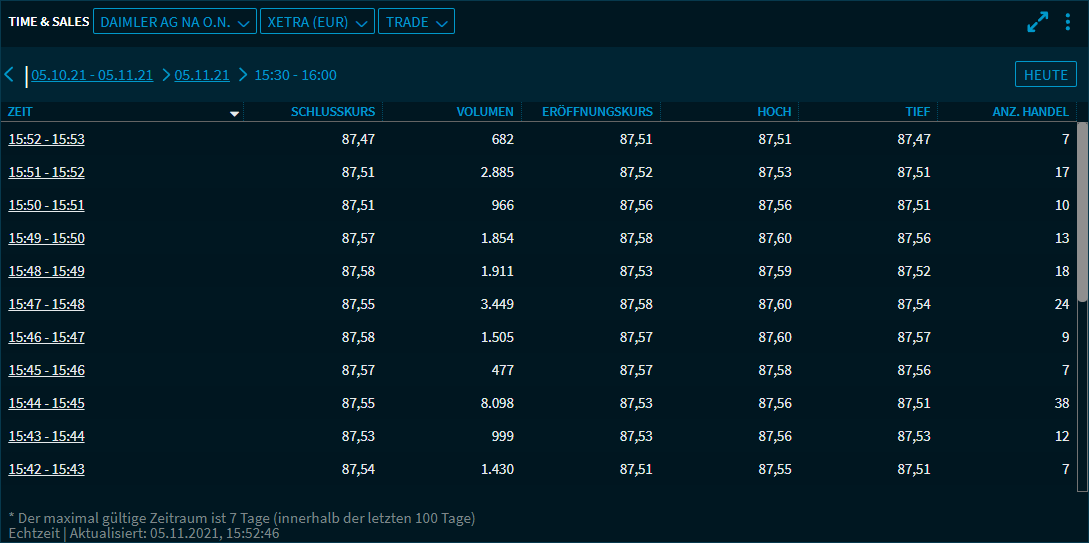Open the 15:52 - 15:53 time interval

47,139
